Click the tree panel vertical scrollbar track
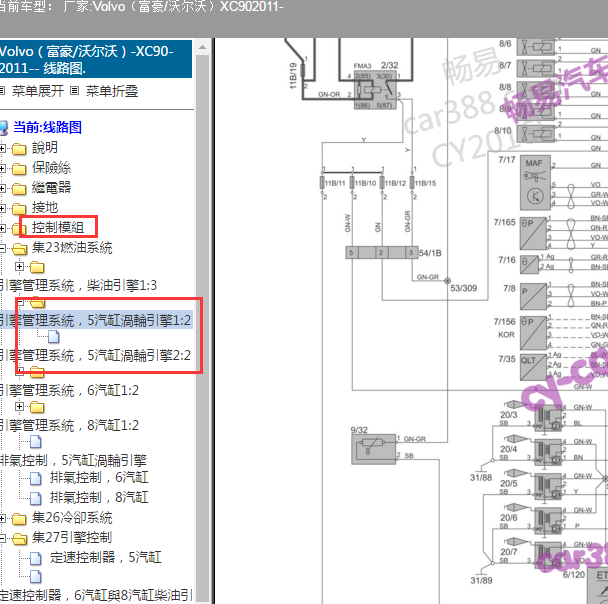Viewport: 608px width, 604px height. pos(202,329)
